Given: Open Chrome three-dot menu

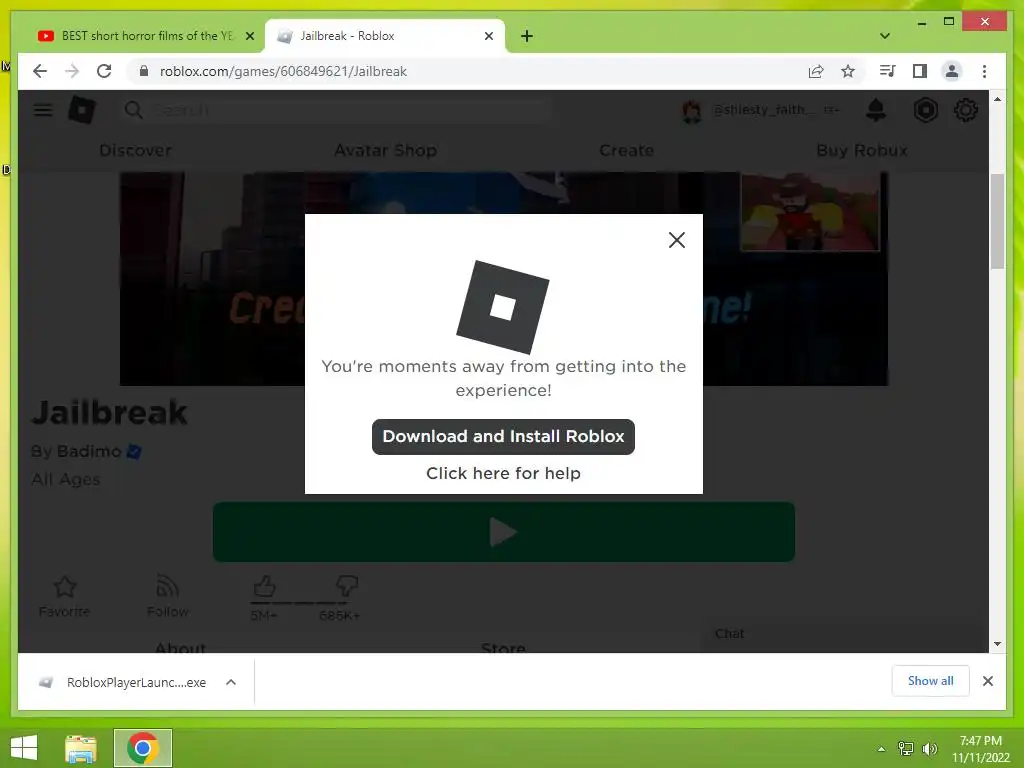Looking at the screenshot, I should [x=984, y=71].
